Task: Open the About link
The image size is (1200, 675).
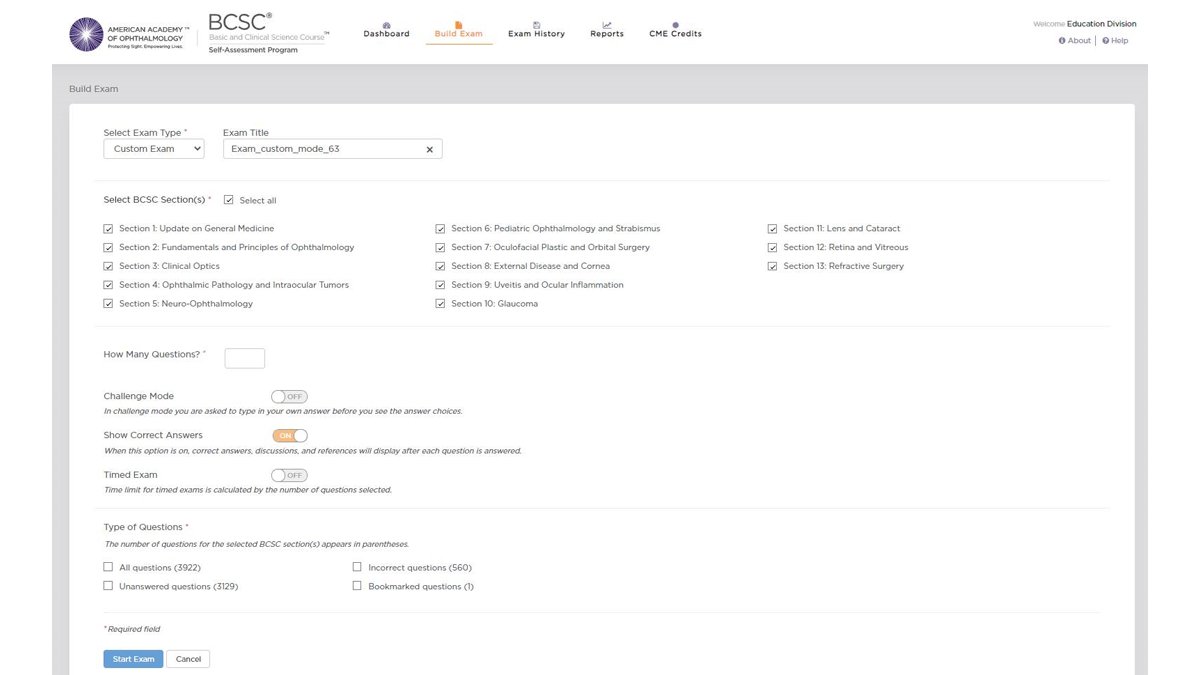Action: (1075, 41)
